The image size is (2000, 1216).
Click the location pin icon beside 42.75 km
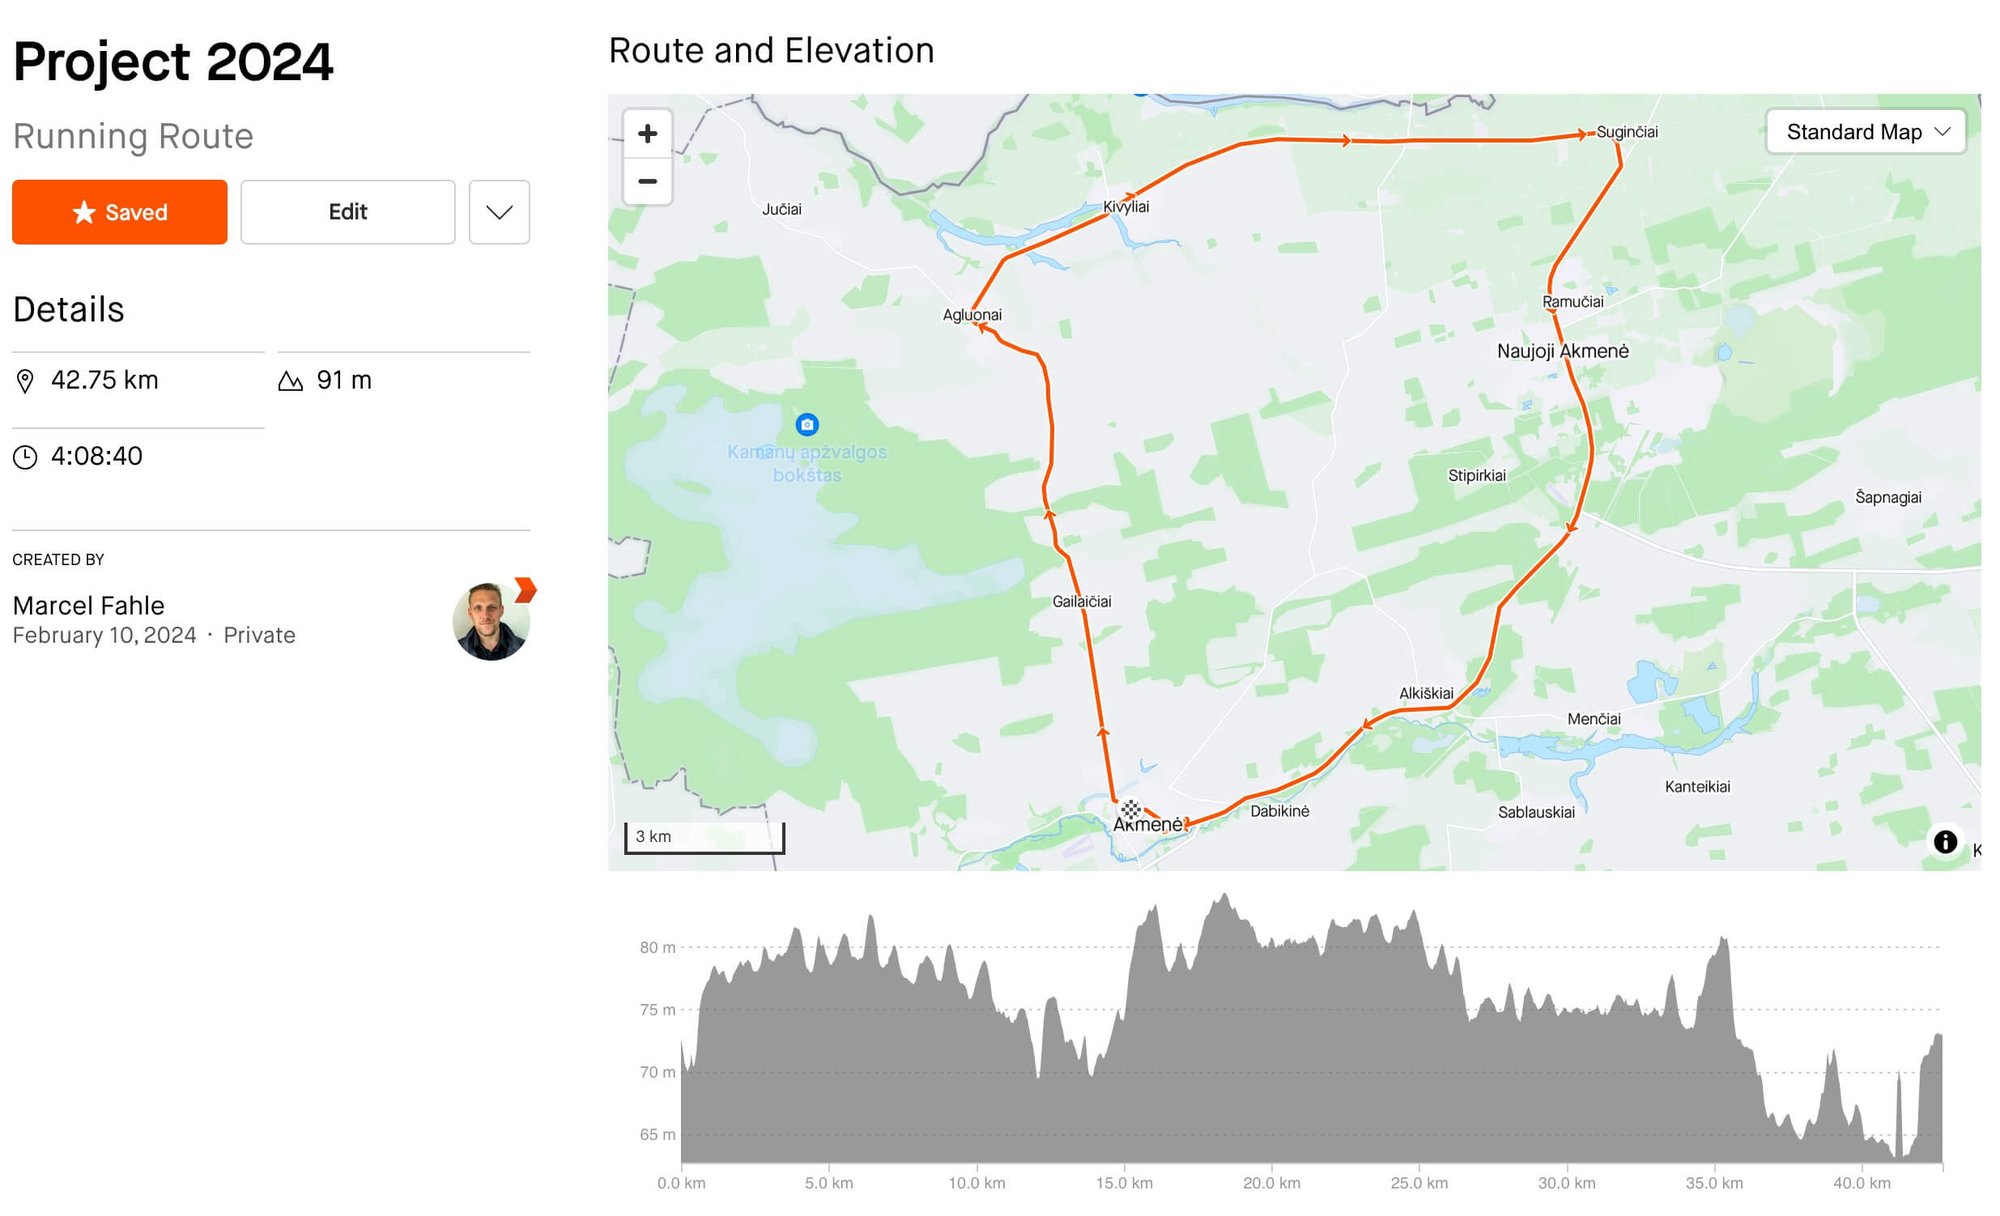click(x=27, y=380)
